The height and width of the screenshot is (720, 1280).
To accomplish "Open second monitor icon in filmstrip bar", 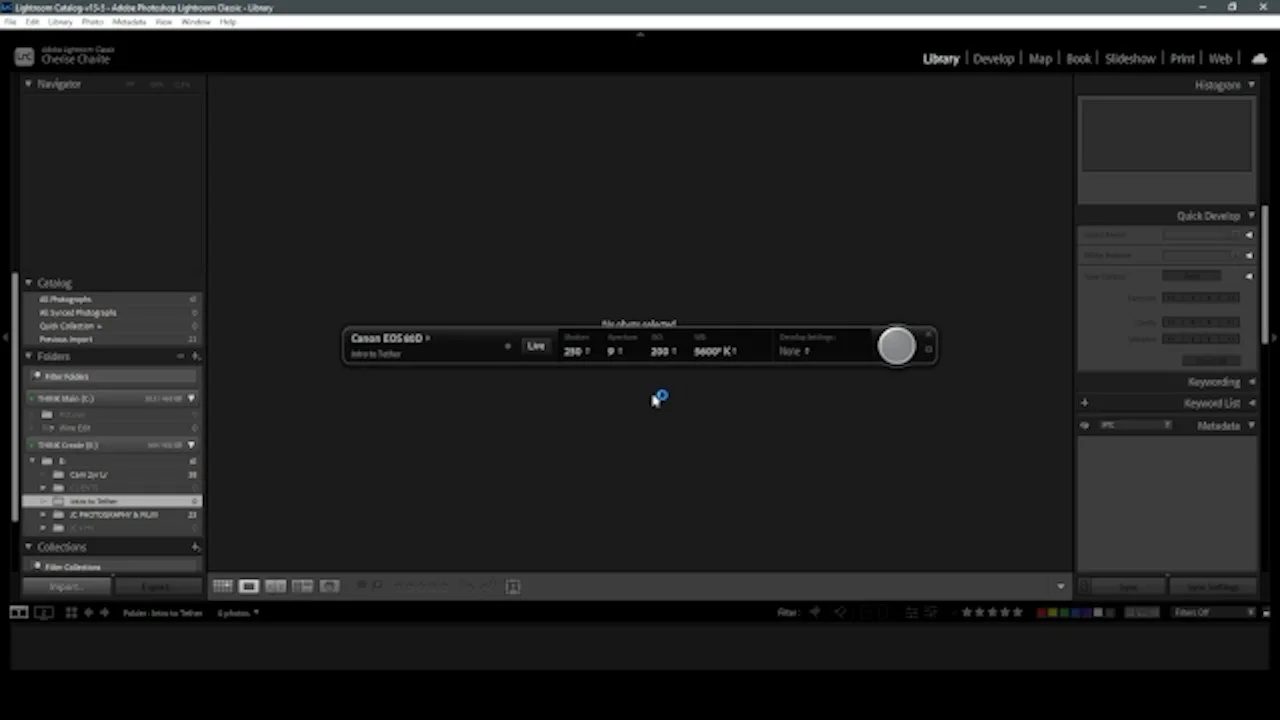I will click(44, 612).
